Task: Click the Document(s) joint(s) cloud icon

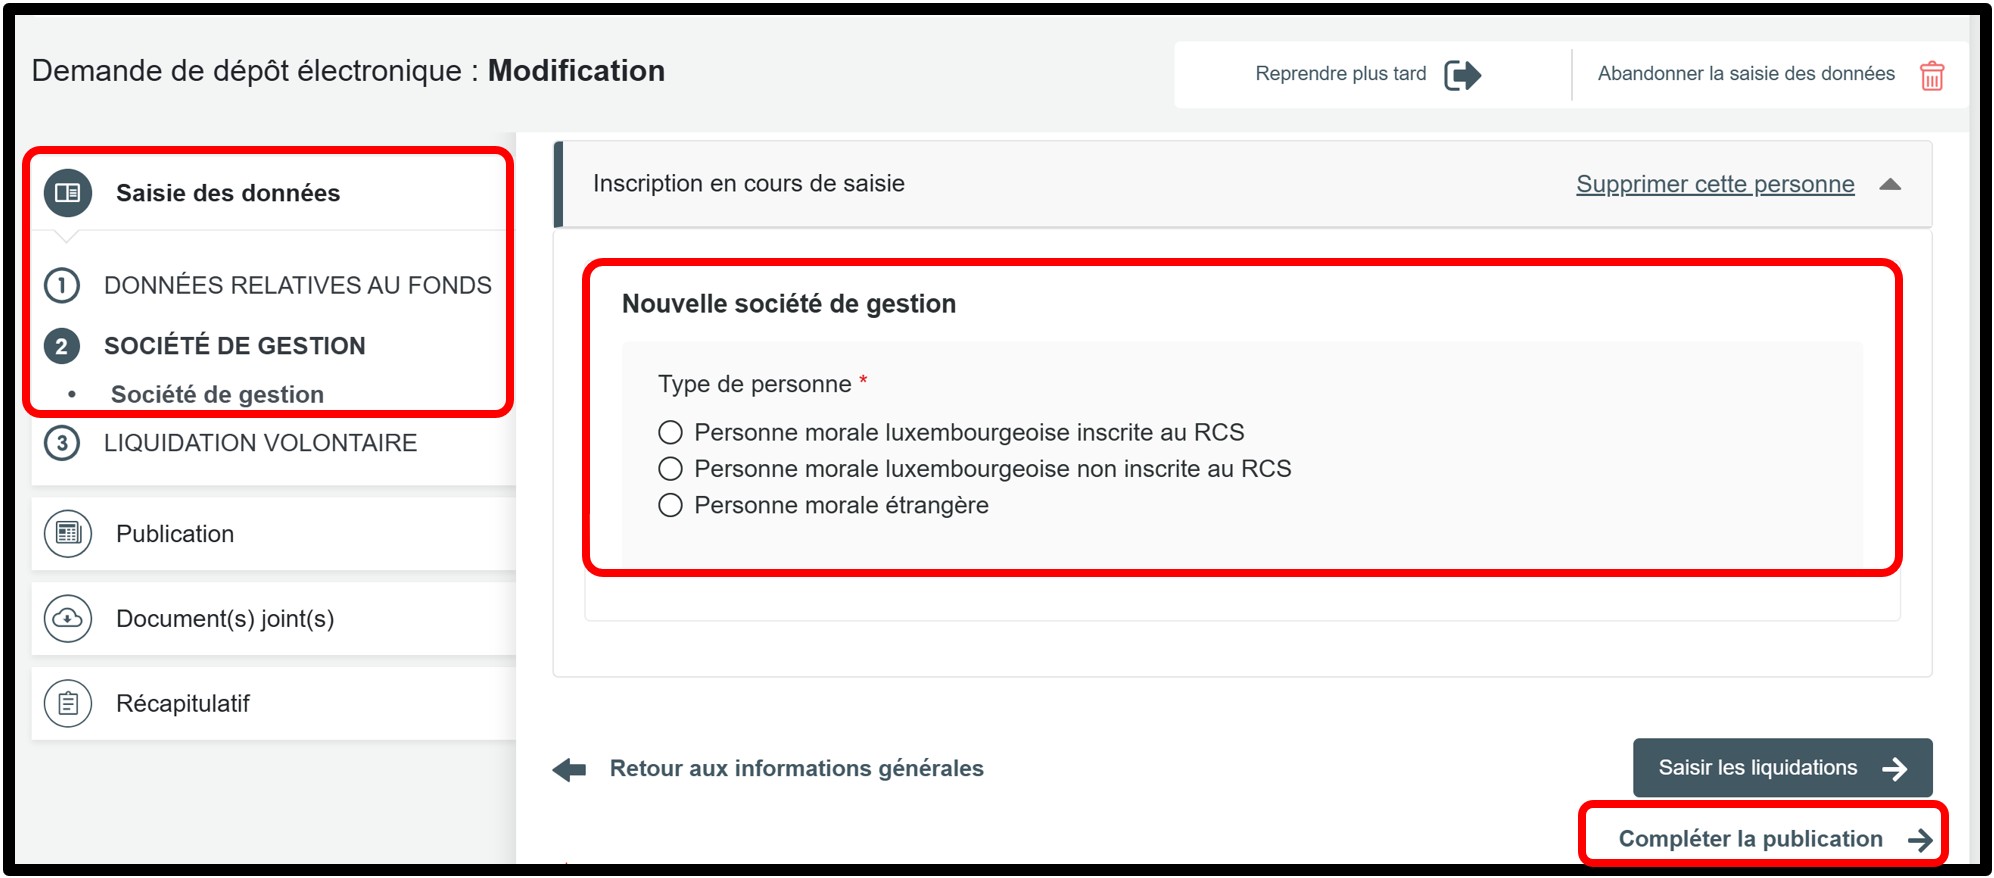Action: click(68, 619)
